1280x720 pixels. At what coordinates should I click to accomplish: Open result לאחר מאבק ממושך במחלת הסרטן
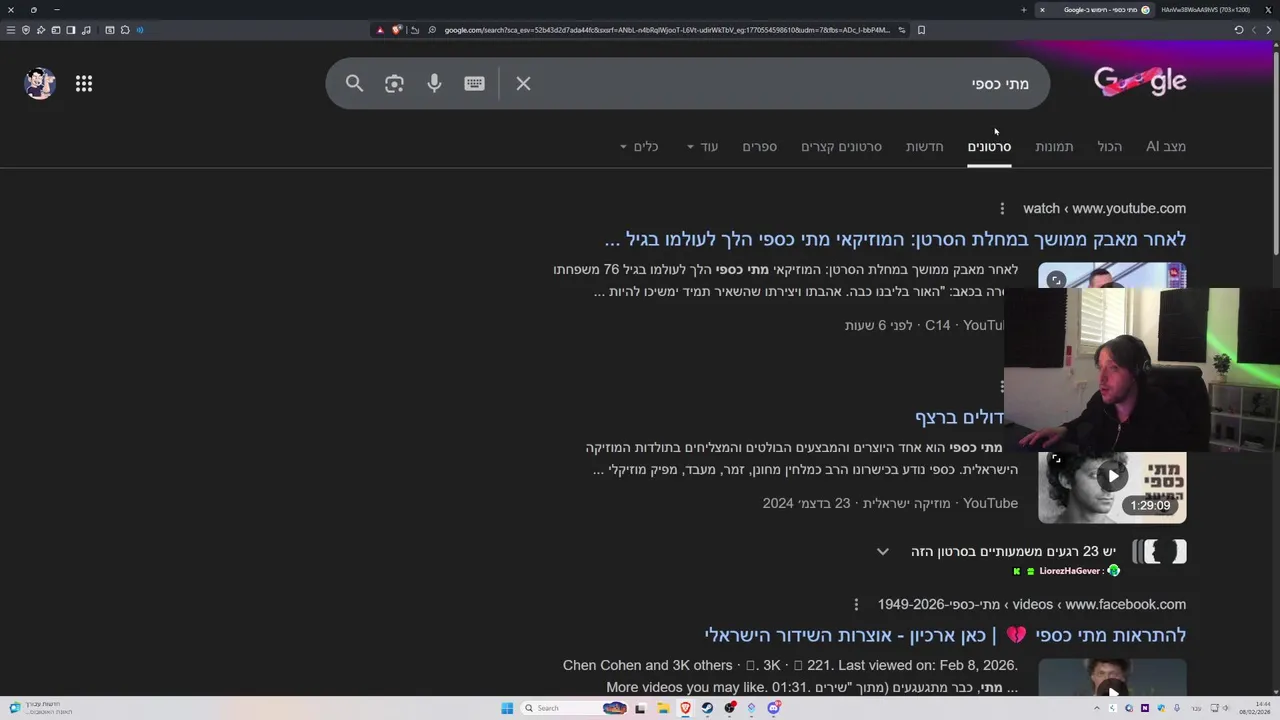(x=895, y=239)
